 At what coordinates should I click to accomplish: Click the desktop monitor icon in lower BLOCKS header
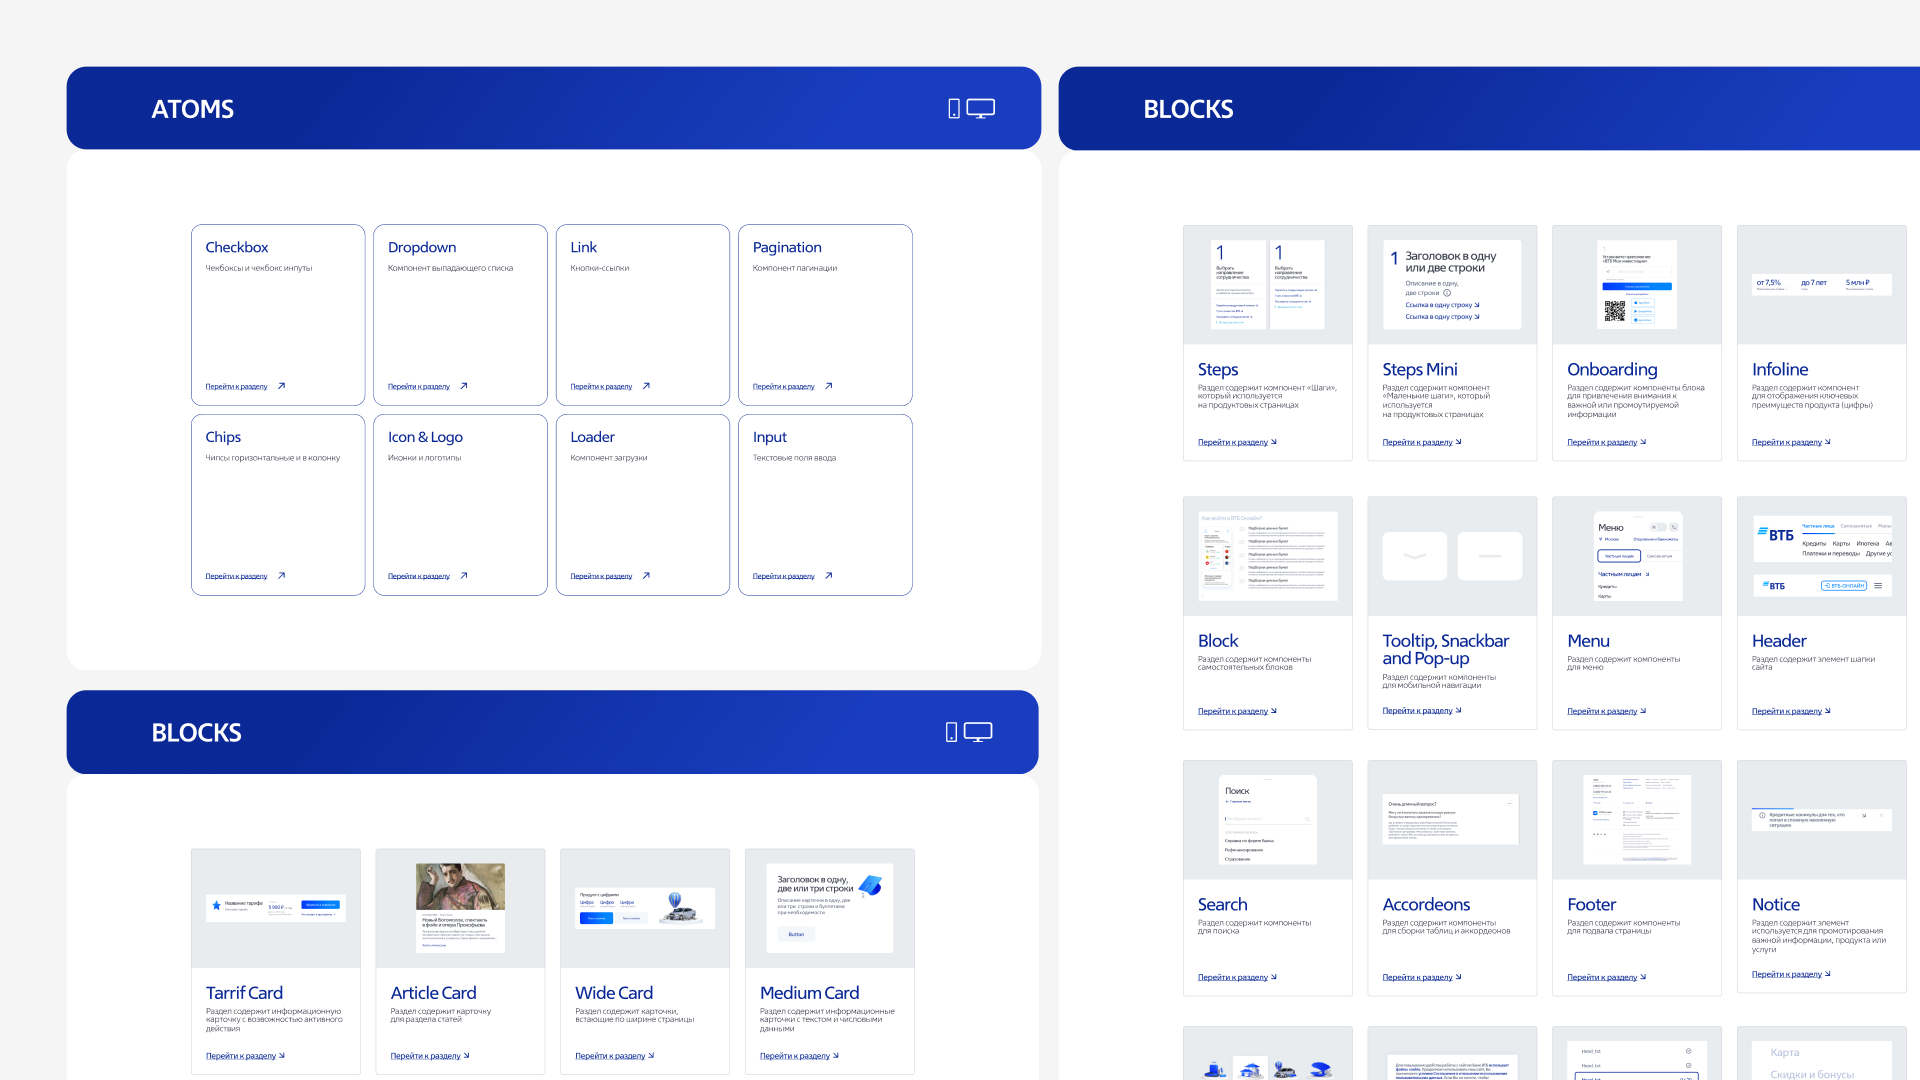coord(977,732)
